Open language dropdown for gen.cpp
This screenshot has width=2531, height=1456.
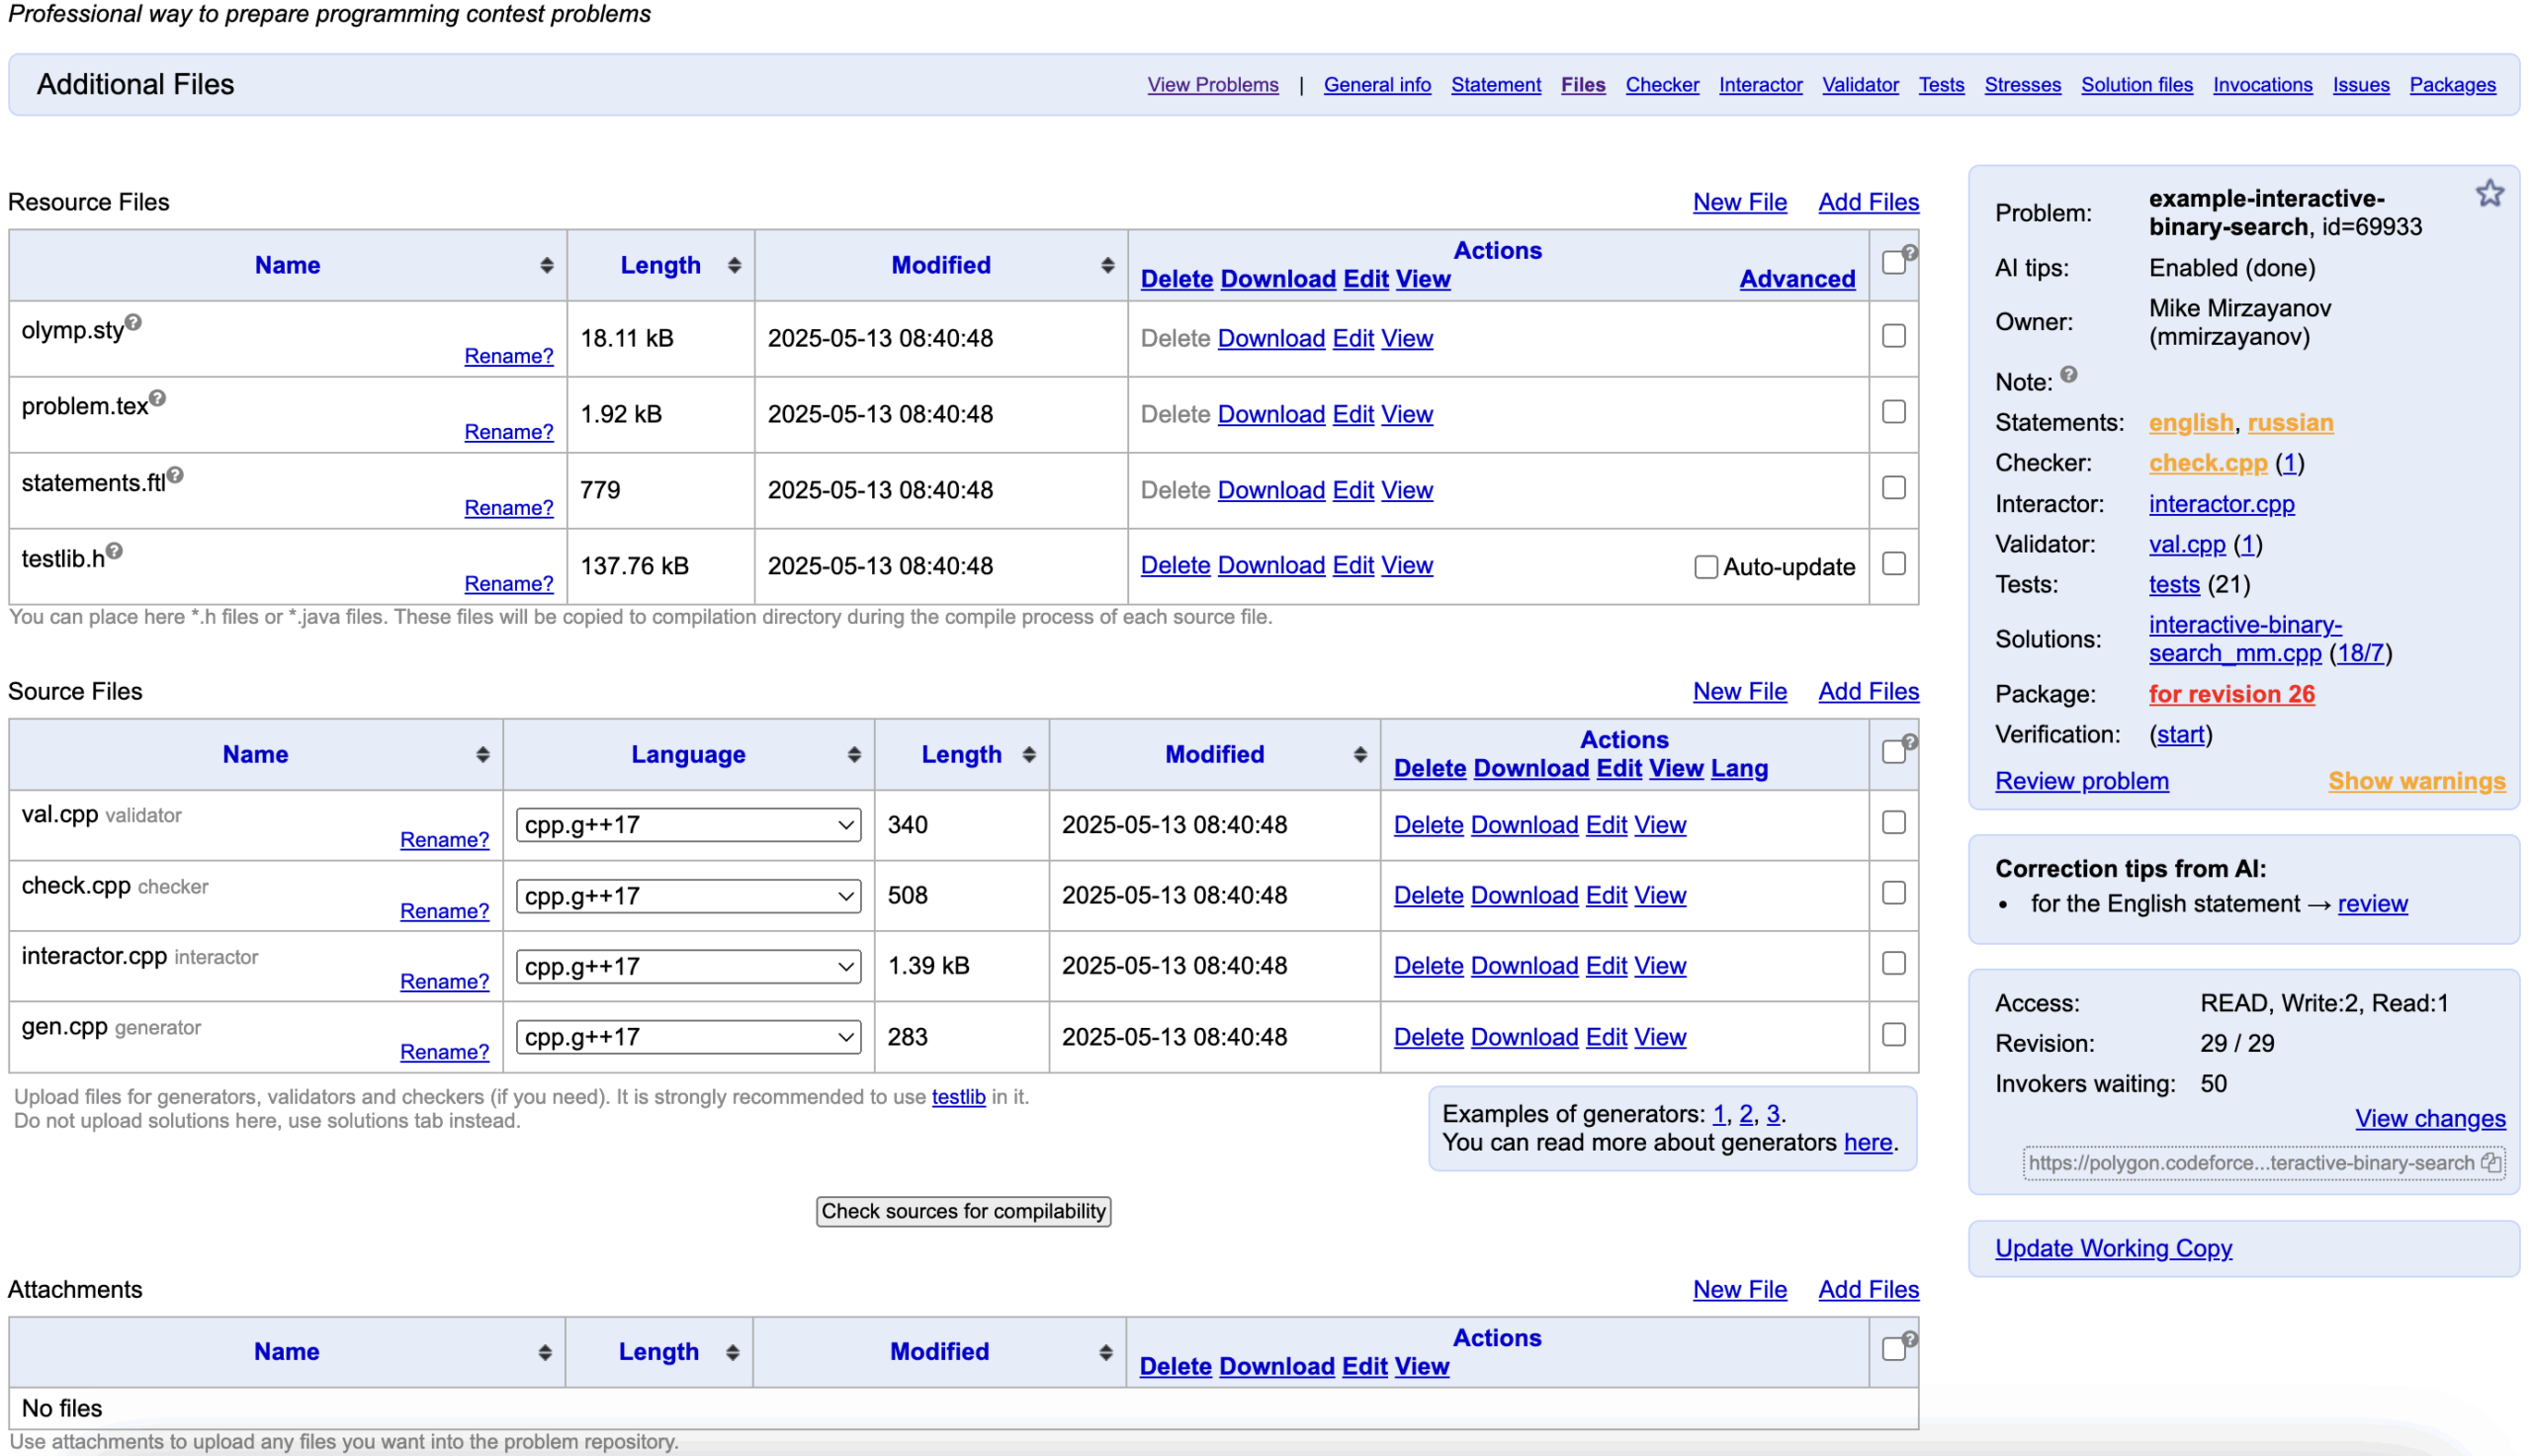click(688, 1037)
